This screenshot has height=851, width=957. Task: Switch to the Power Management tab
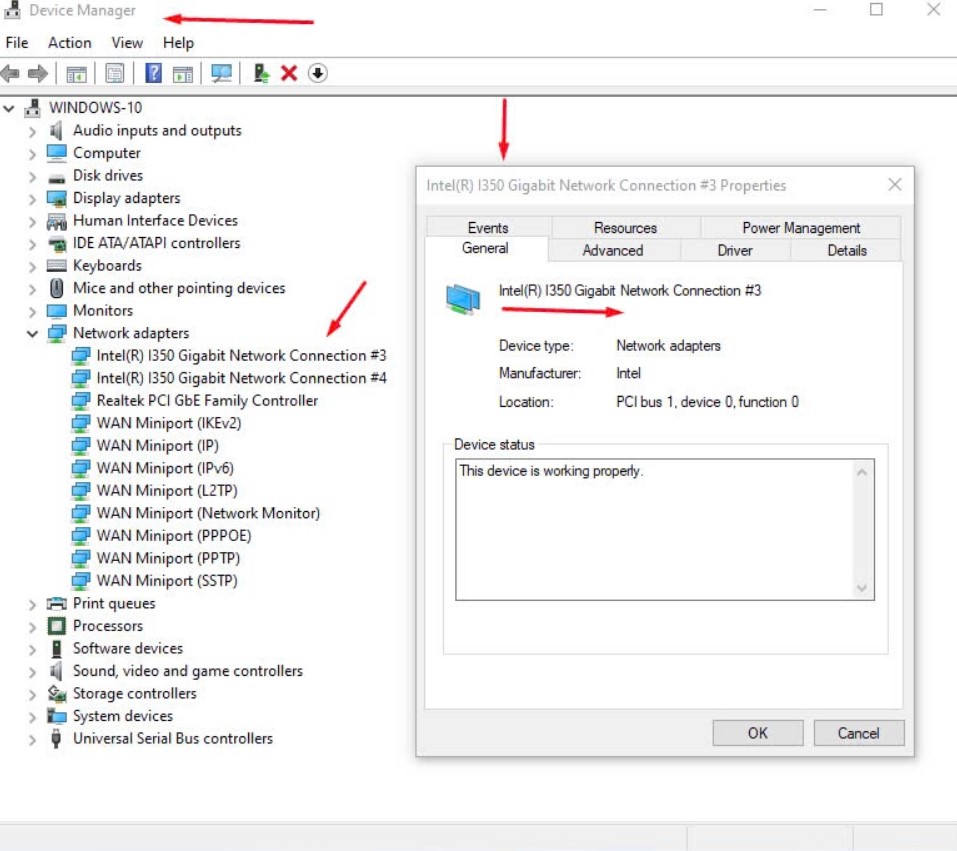pos(801,227)
